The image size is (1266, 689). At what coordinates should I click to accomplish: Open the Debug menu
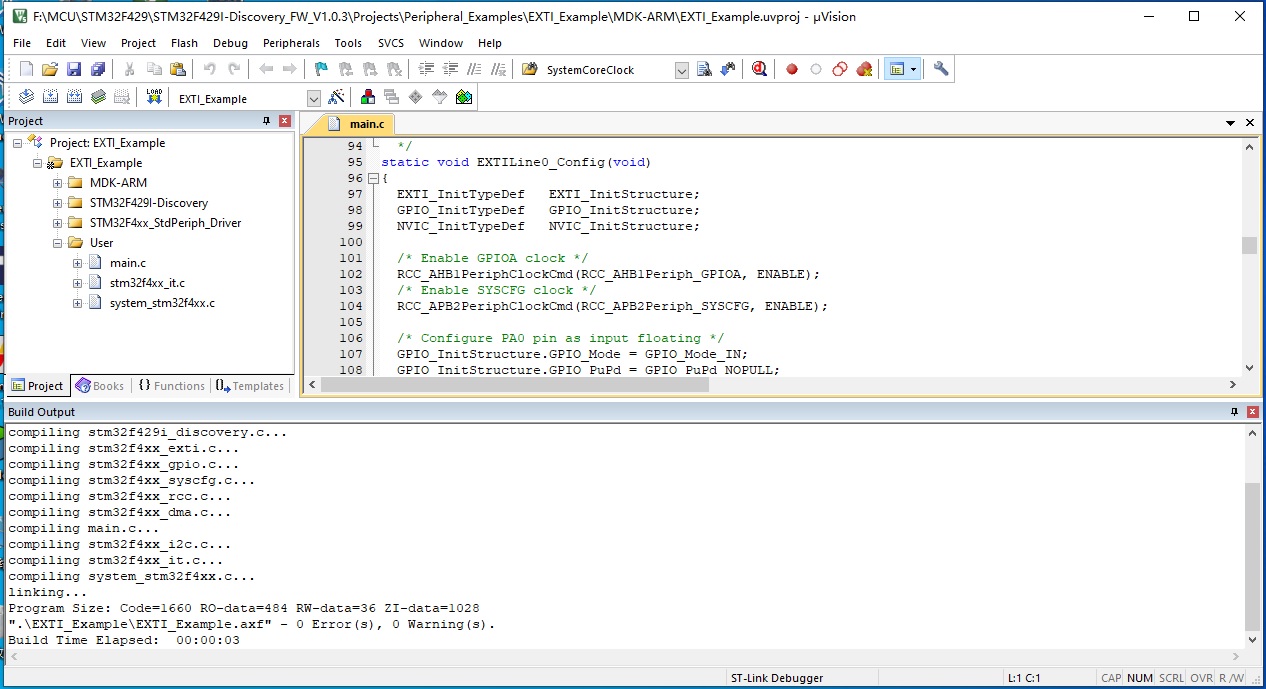pyautogui.click(x=230, y=43)
